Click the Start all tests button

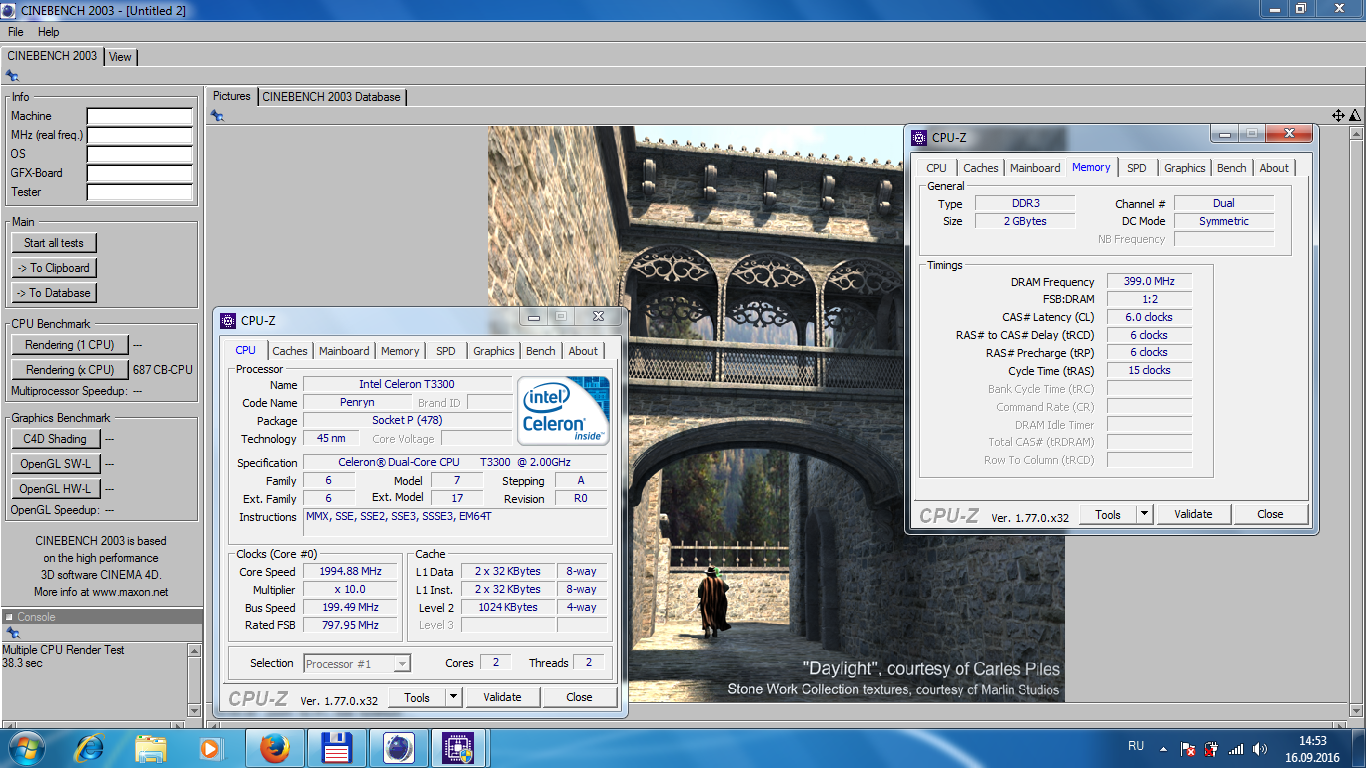point(54,243)
